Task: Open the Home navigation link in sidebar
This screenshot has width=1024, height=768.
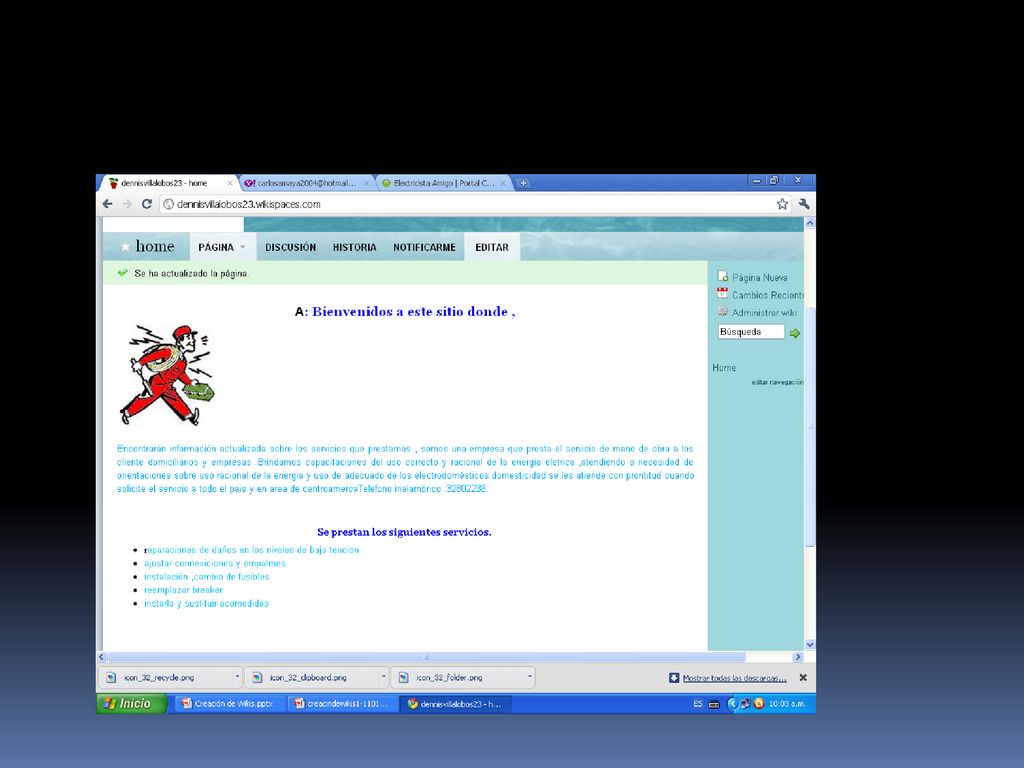Action: pos(724,368)
